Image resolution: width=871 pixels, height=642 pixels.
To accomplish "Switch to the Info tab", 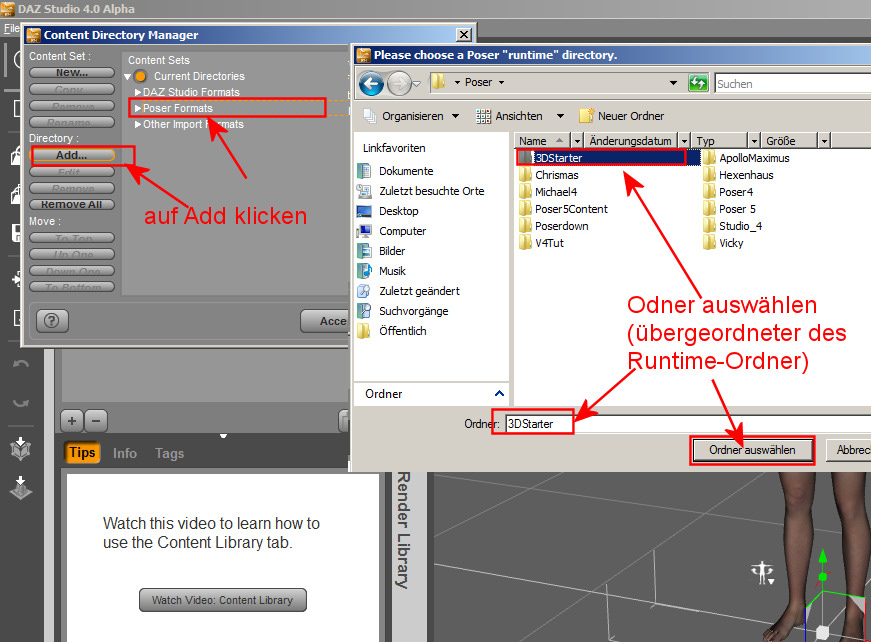I will click(x=125, y=454).
